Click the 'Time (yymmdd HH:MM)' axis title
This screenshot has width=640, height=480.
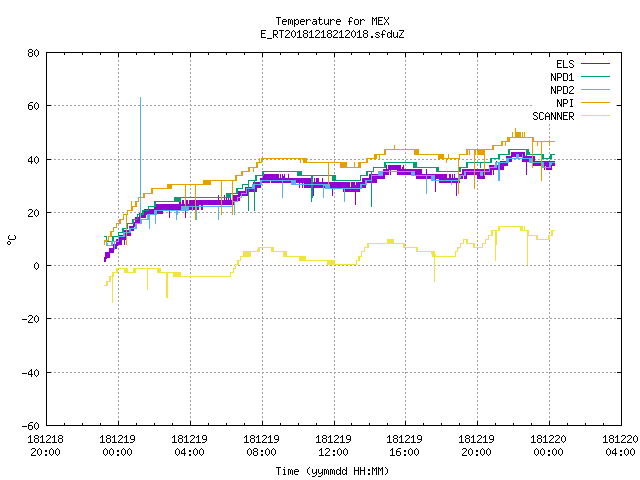click(x=332, y=471)
